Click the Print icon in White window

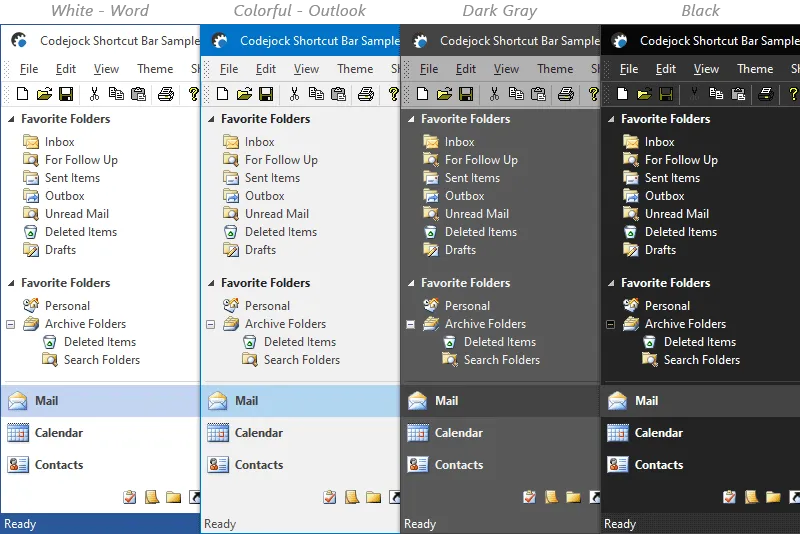click(x=165, y=94)
